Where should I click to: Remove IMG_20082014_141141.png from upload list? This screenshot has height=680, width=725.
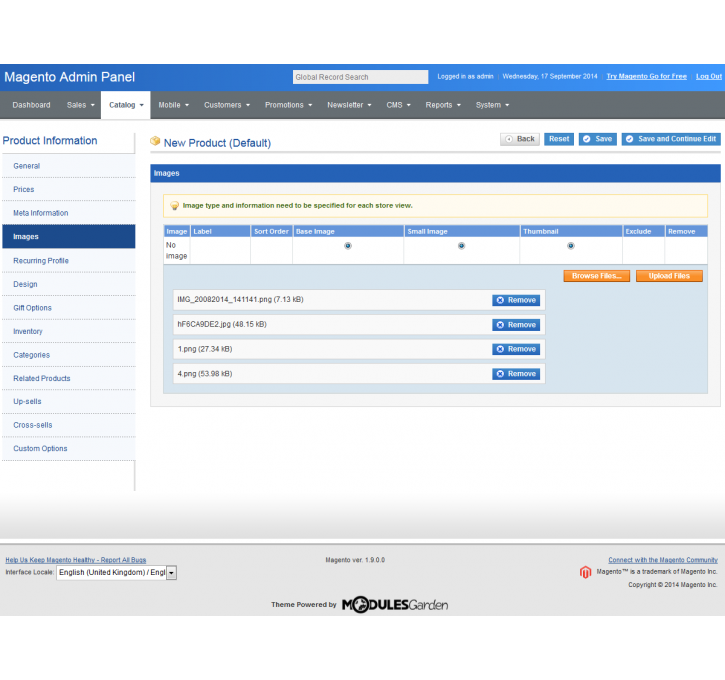click(x=516, y=300)
